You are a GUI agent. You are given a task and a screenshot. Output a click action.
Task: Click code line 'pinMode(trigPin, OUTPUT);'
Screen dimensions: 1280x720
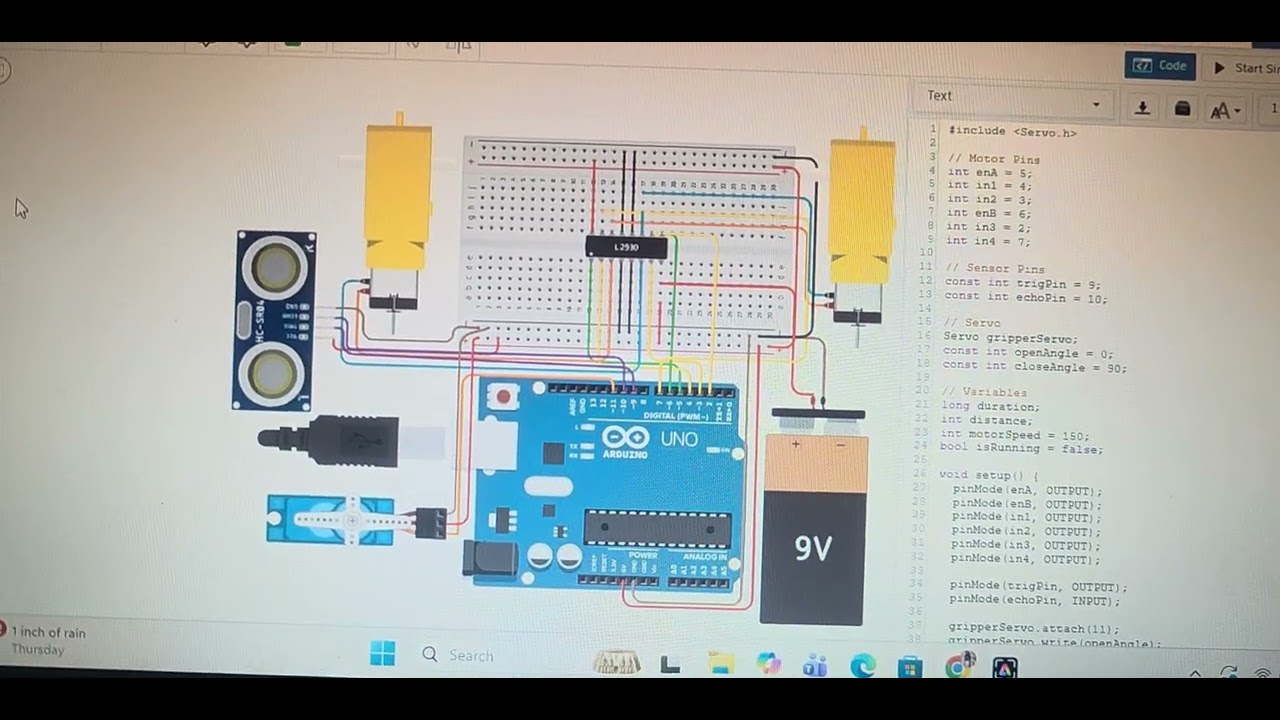click(x=1038, y=587)
